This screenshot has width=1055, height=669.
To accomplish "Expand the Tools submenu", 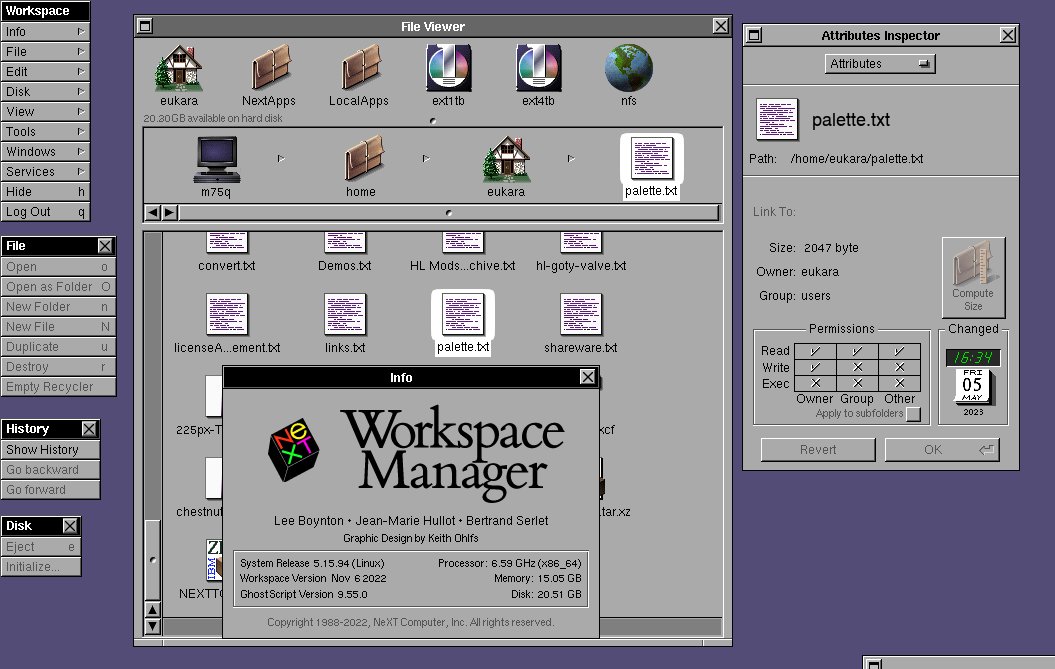I will pos(45,132).
